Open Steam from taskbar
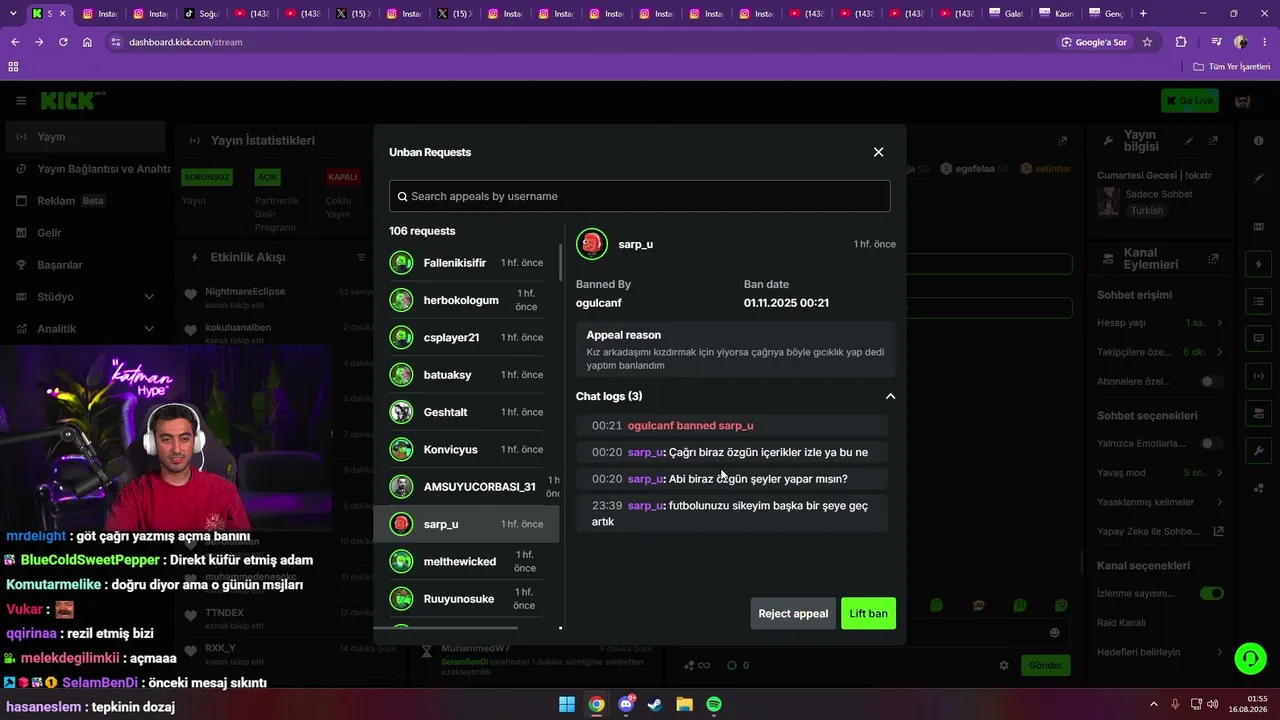Image resolution: width=1280 pixels, height=720 pixels. pyautogui.click(x=655, y=704)
